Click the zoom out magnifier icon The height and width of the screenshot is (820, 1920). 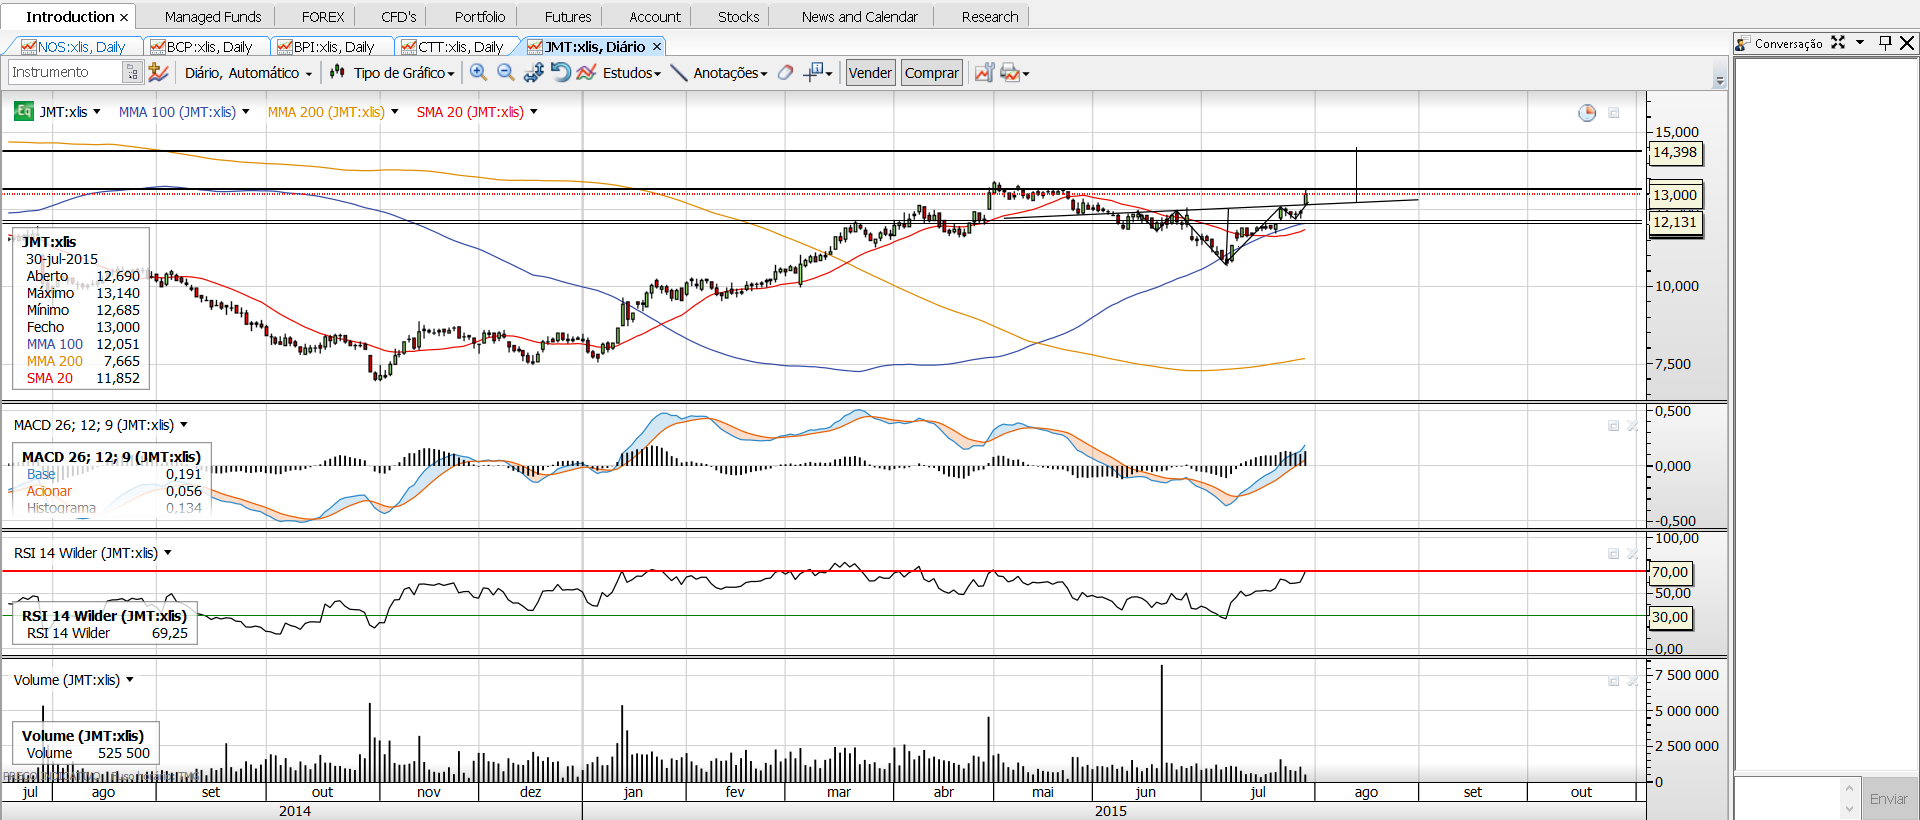(506, 72)
